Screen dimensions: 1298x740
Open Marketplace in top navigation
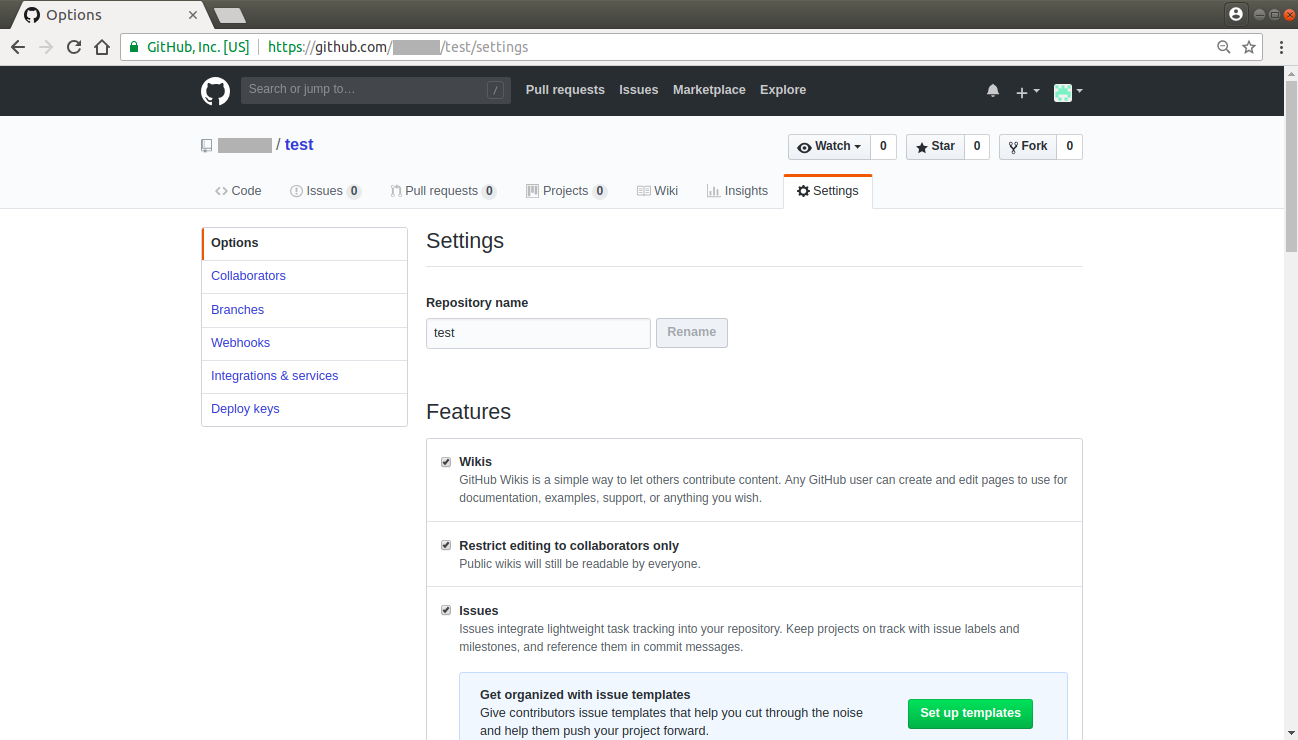tap(709, 90)
